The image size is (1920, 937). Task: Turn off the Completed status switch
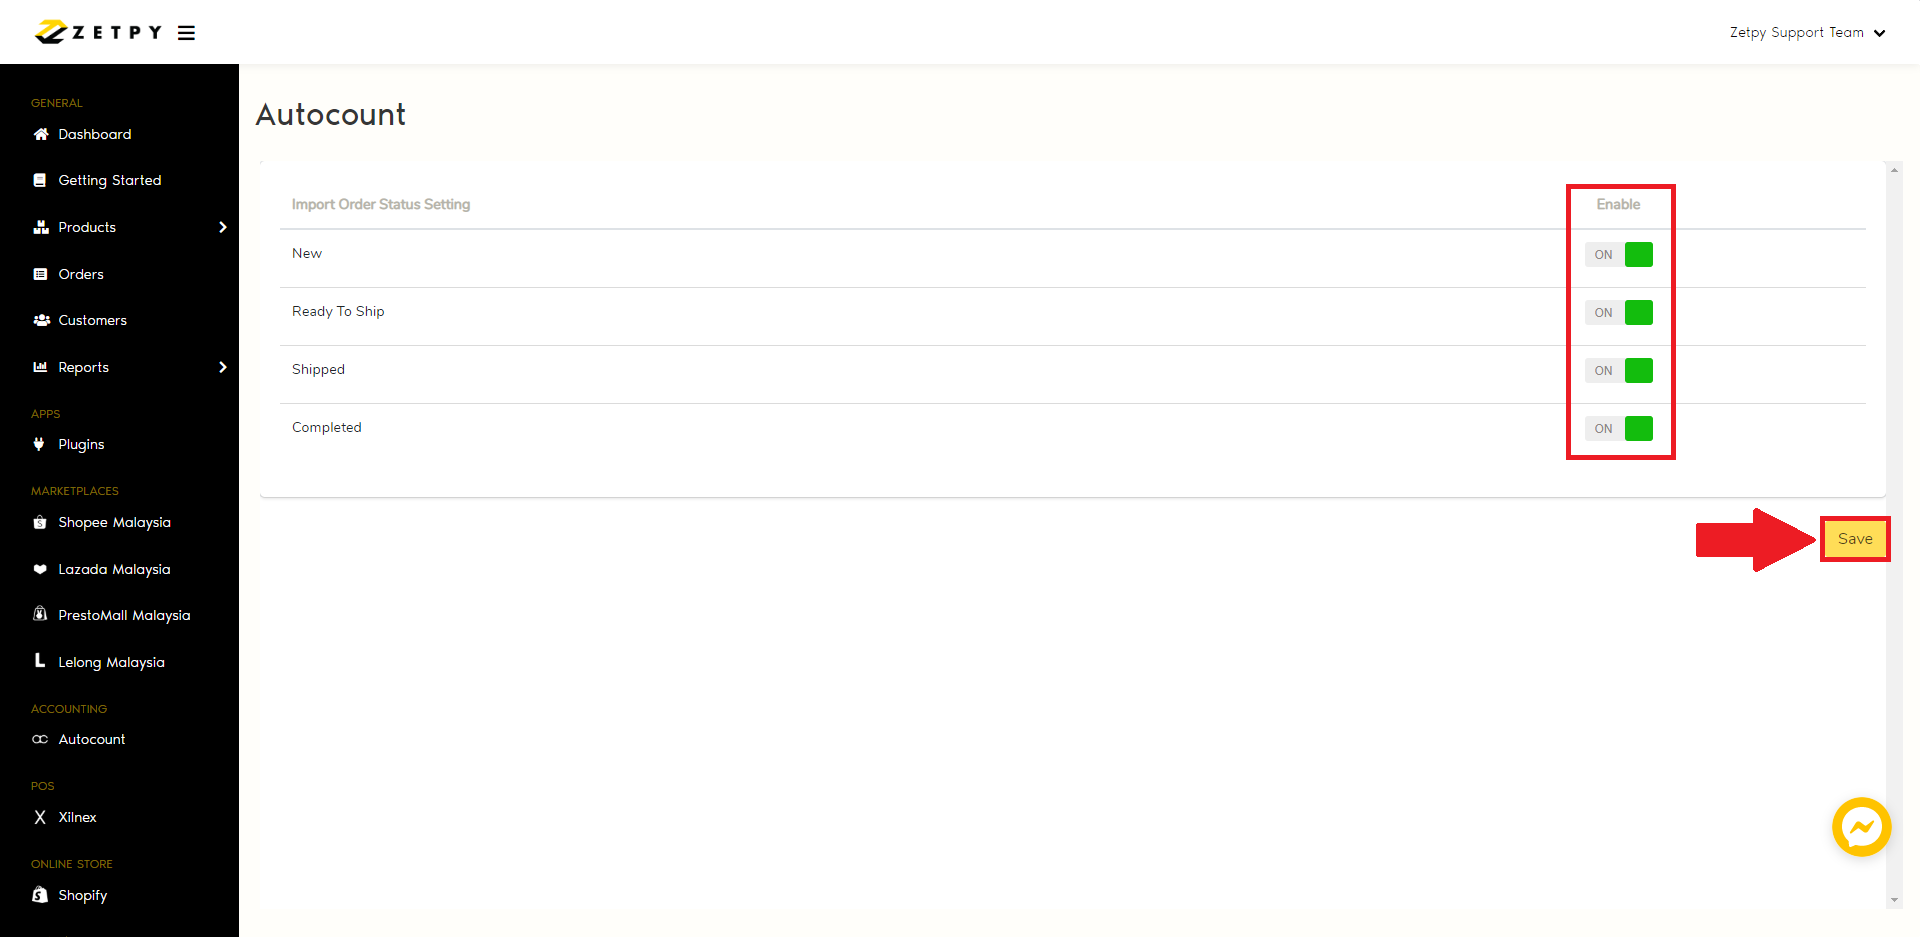pos(1619,429)
